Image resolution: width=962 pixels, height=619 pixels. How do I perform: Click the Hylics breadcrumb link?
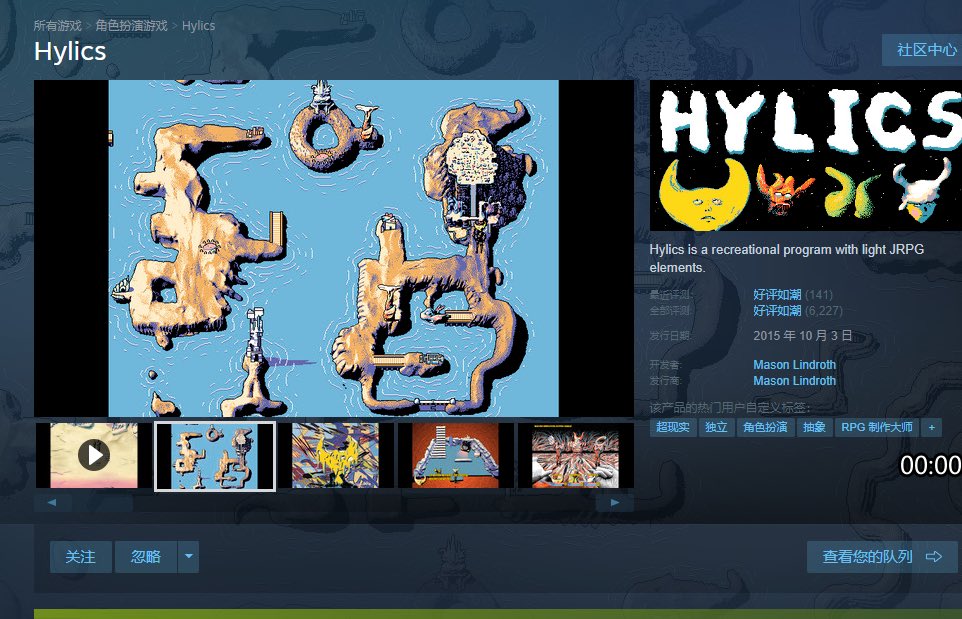[198, 26]
